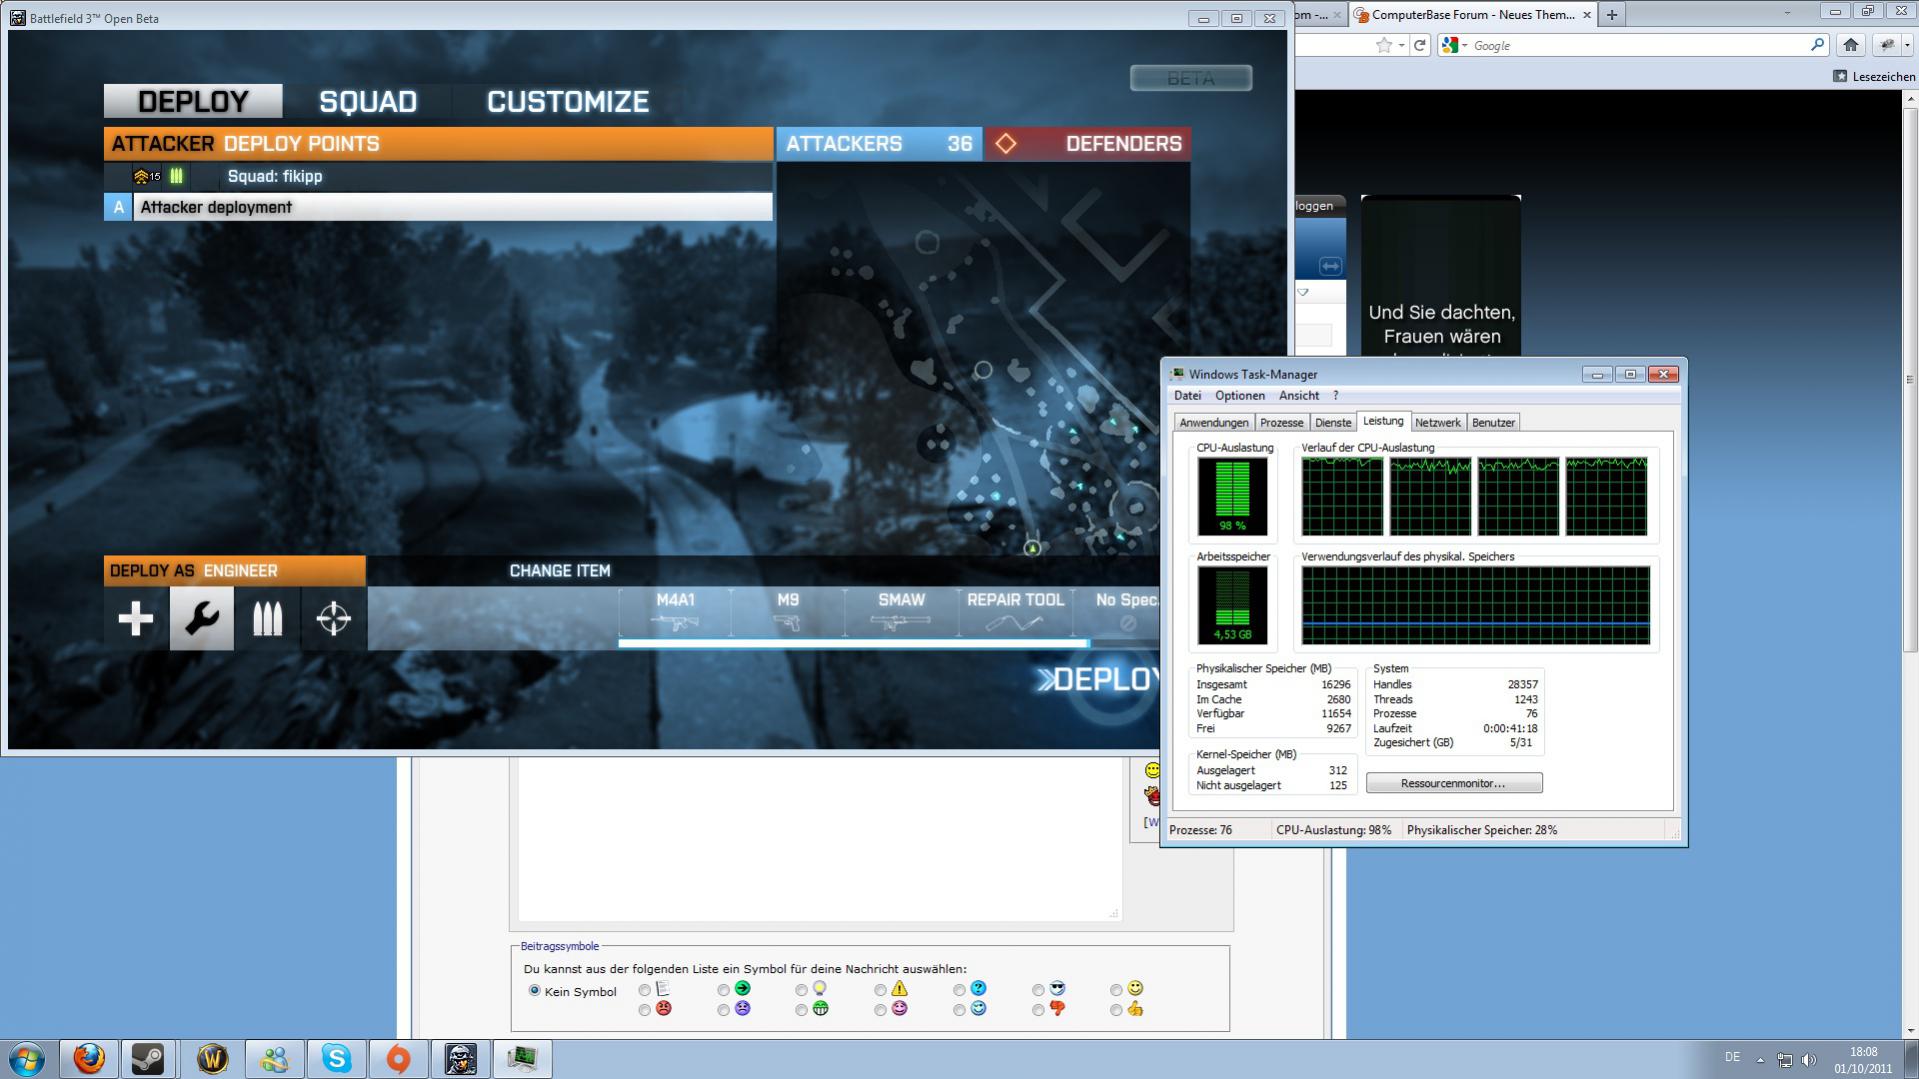Select the Squad: fikipp deploy row
The height and width of the screenshot is (1079, 1919).
[x=438, y=176]
